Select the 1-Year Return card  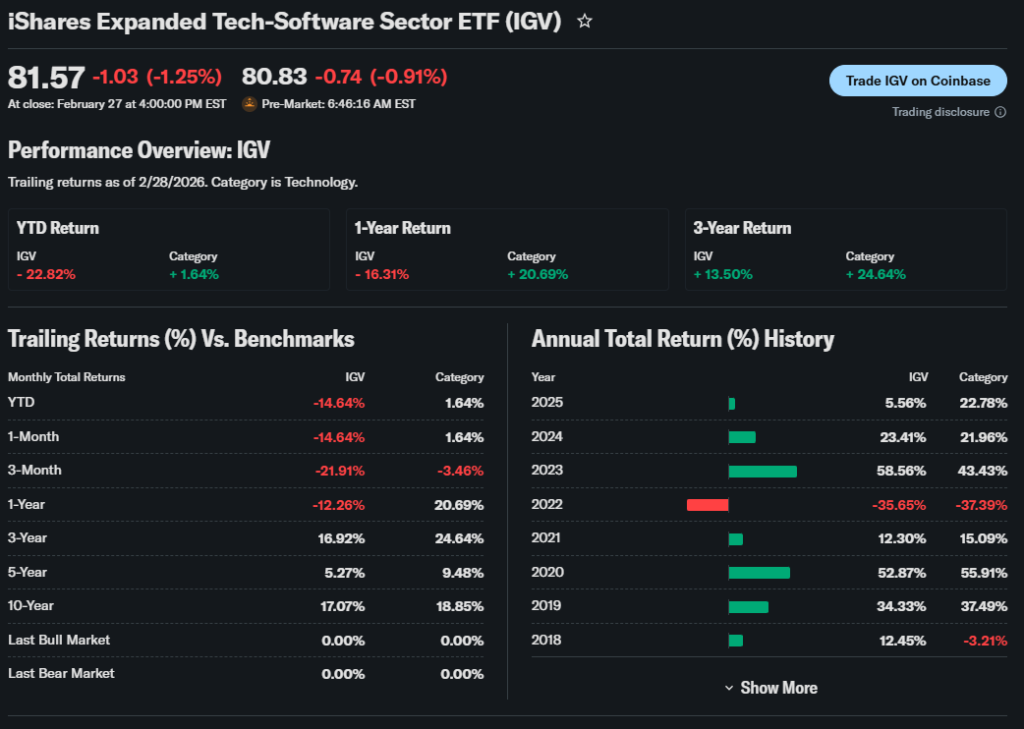pyautogui.click(x=507, y=250)
